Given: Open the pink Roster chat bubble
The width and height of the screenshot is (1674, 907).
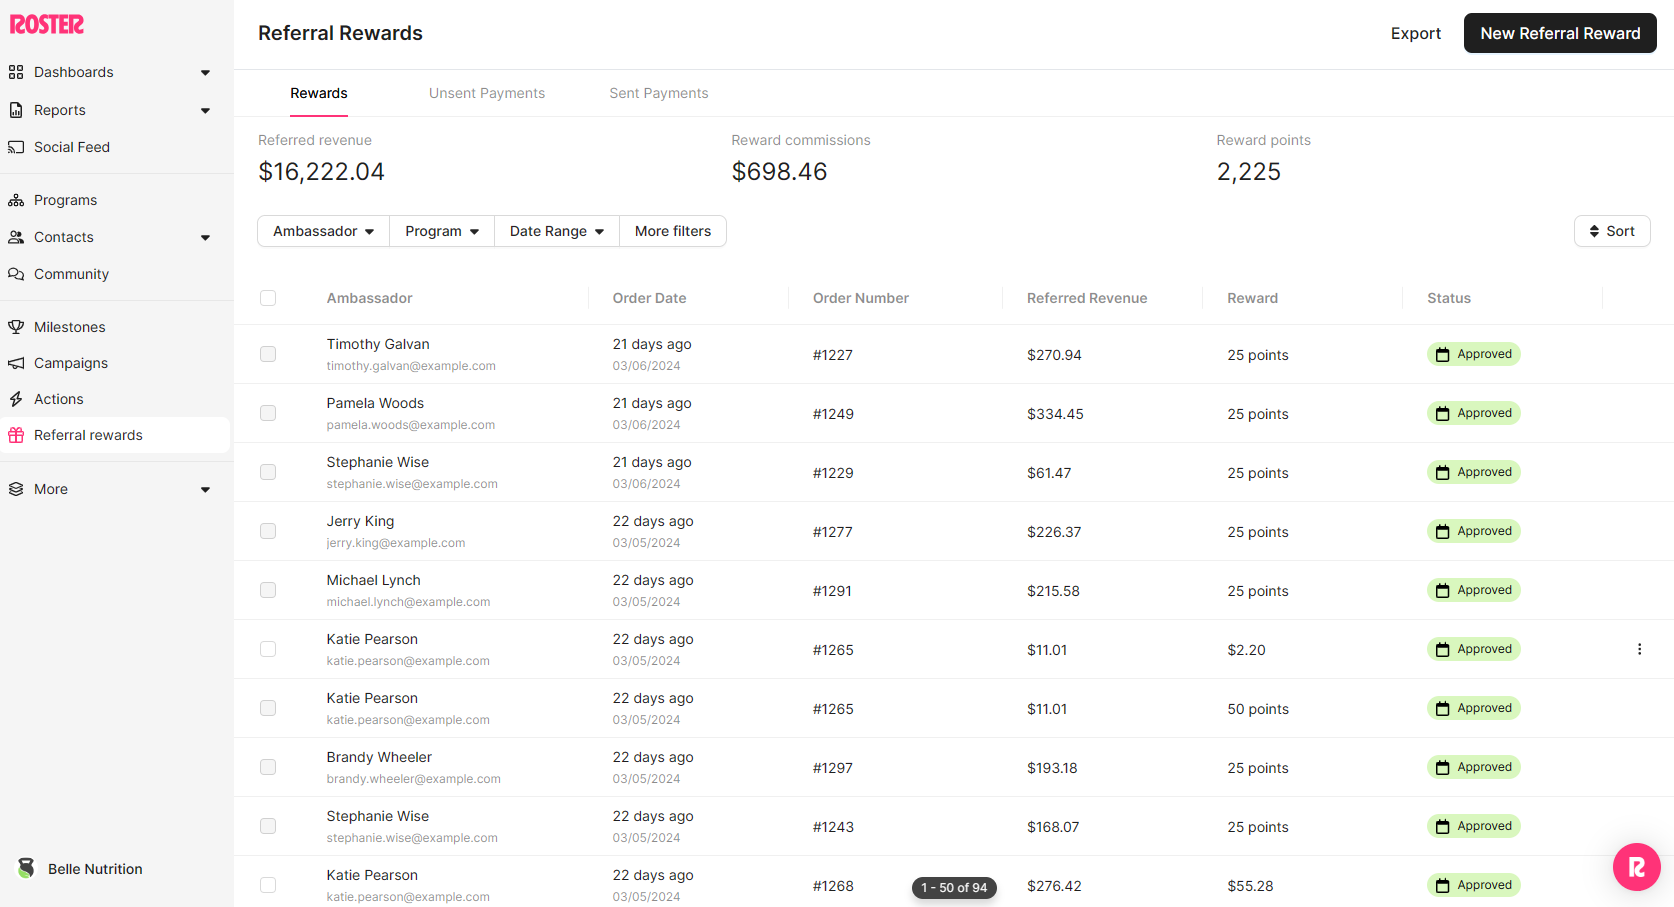Looking at the screenshot, I should 1636,867.
